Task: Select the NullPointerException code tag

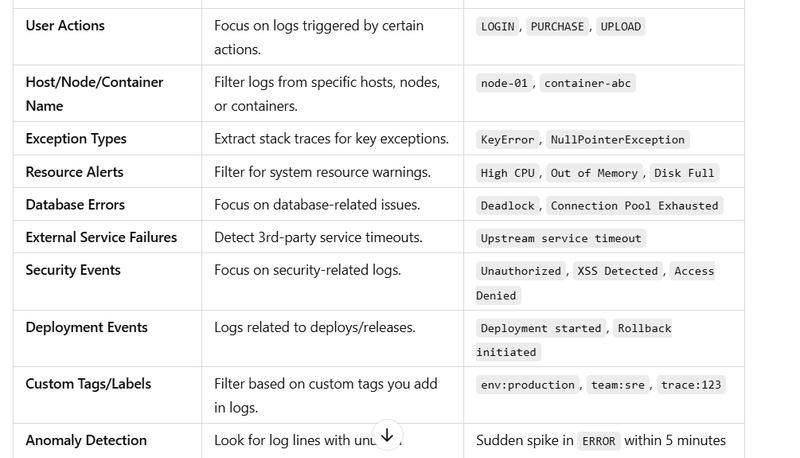Action: pyautogui.click(x=617, y=140)
